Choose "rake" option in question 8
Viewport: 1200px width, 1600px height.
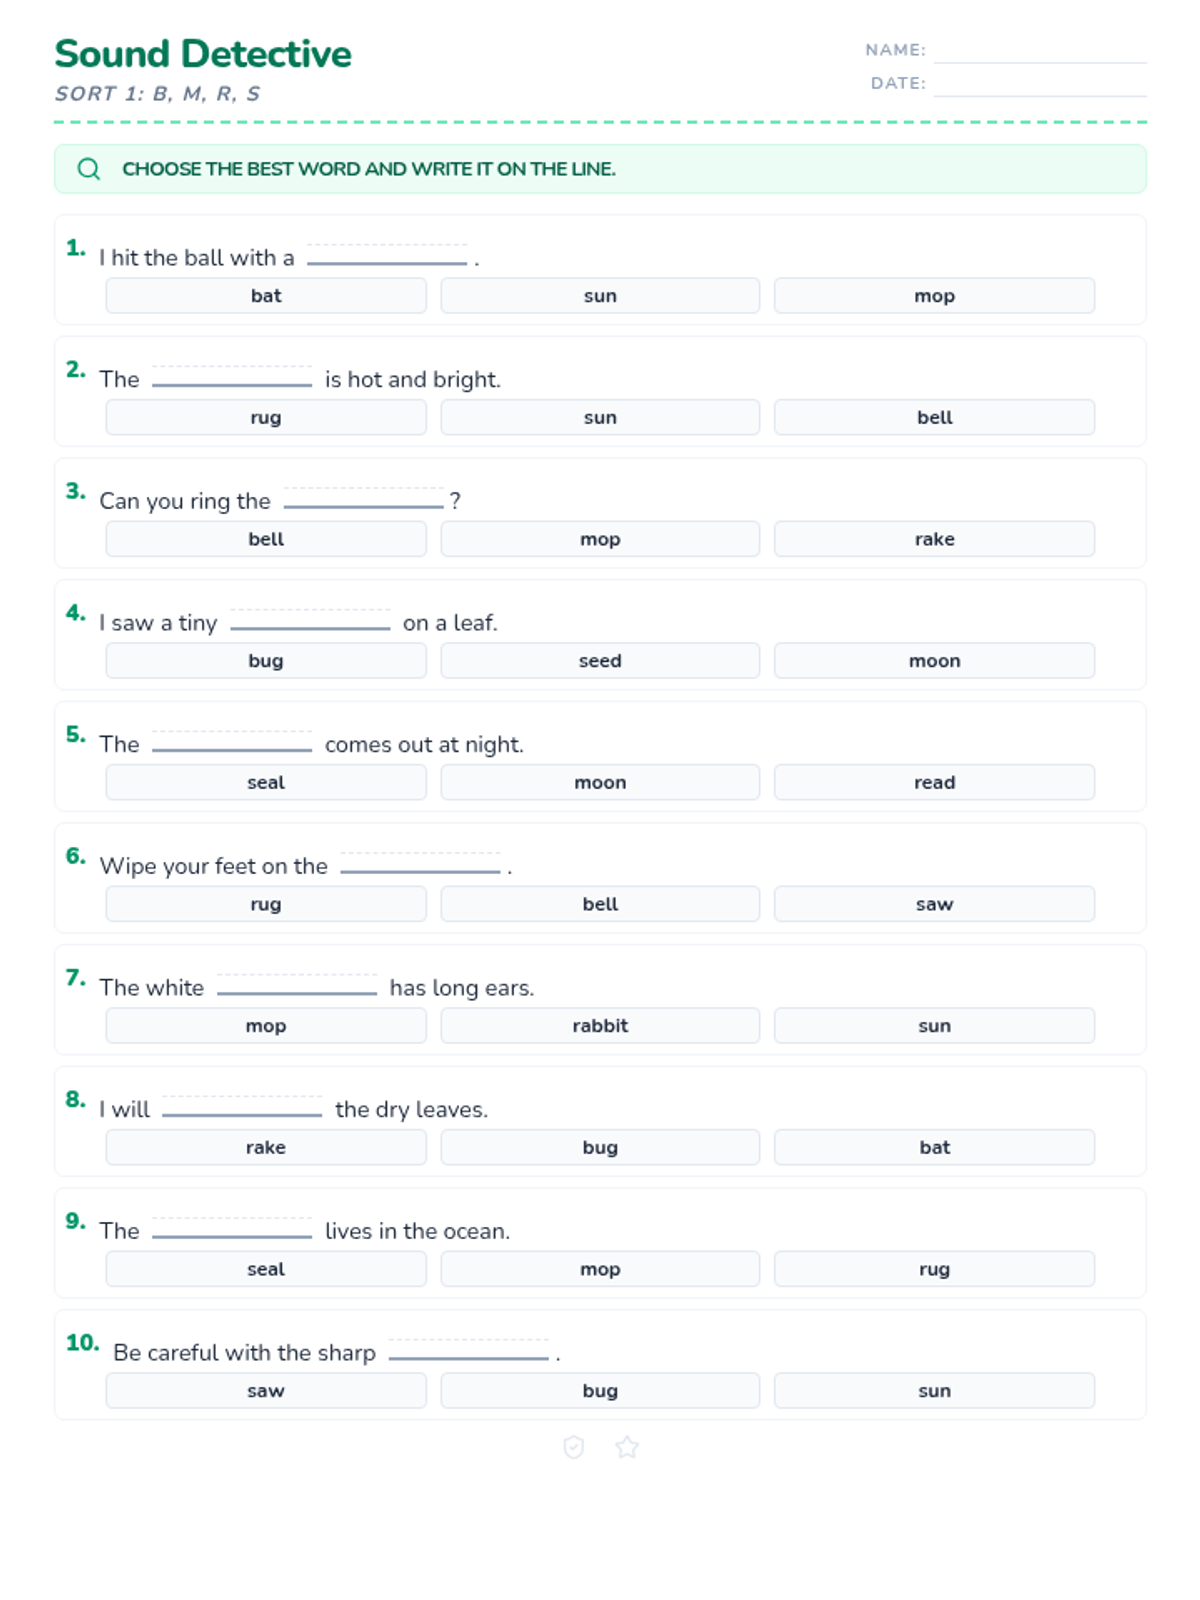click(x=266, y=1148)
